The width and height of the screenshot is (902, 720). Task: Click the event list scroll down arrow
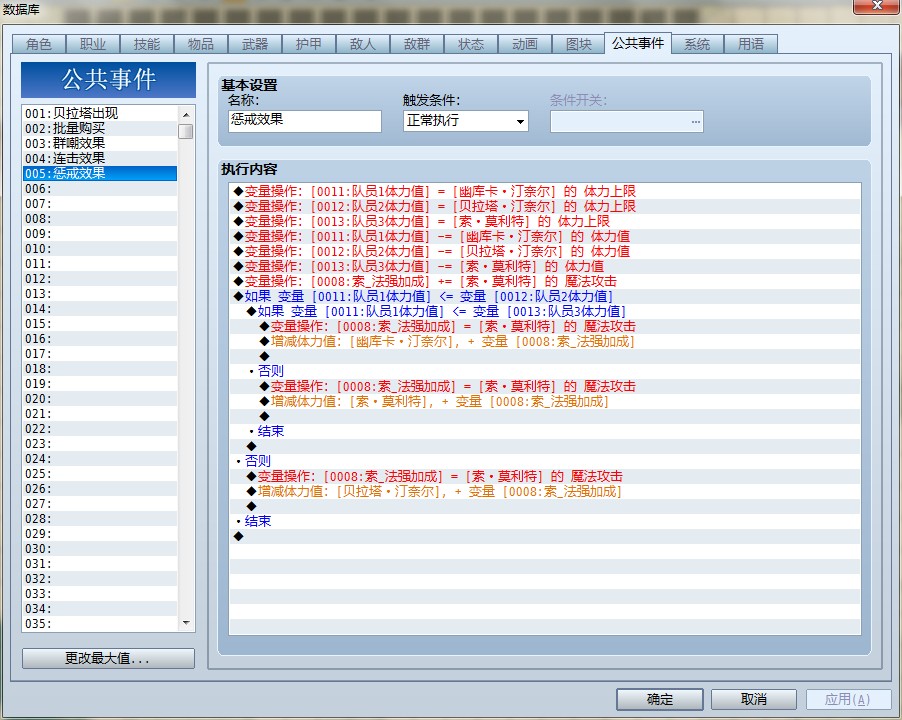pos(186,623)
